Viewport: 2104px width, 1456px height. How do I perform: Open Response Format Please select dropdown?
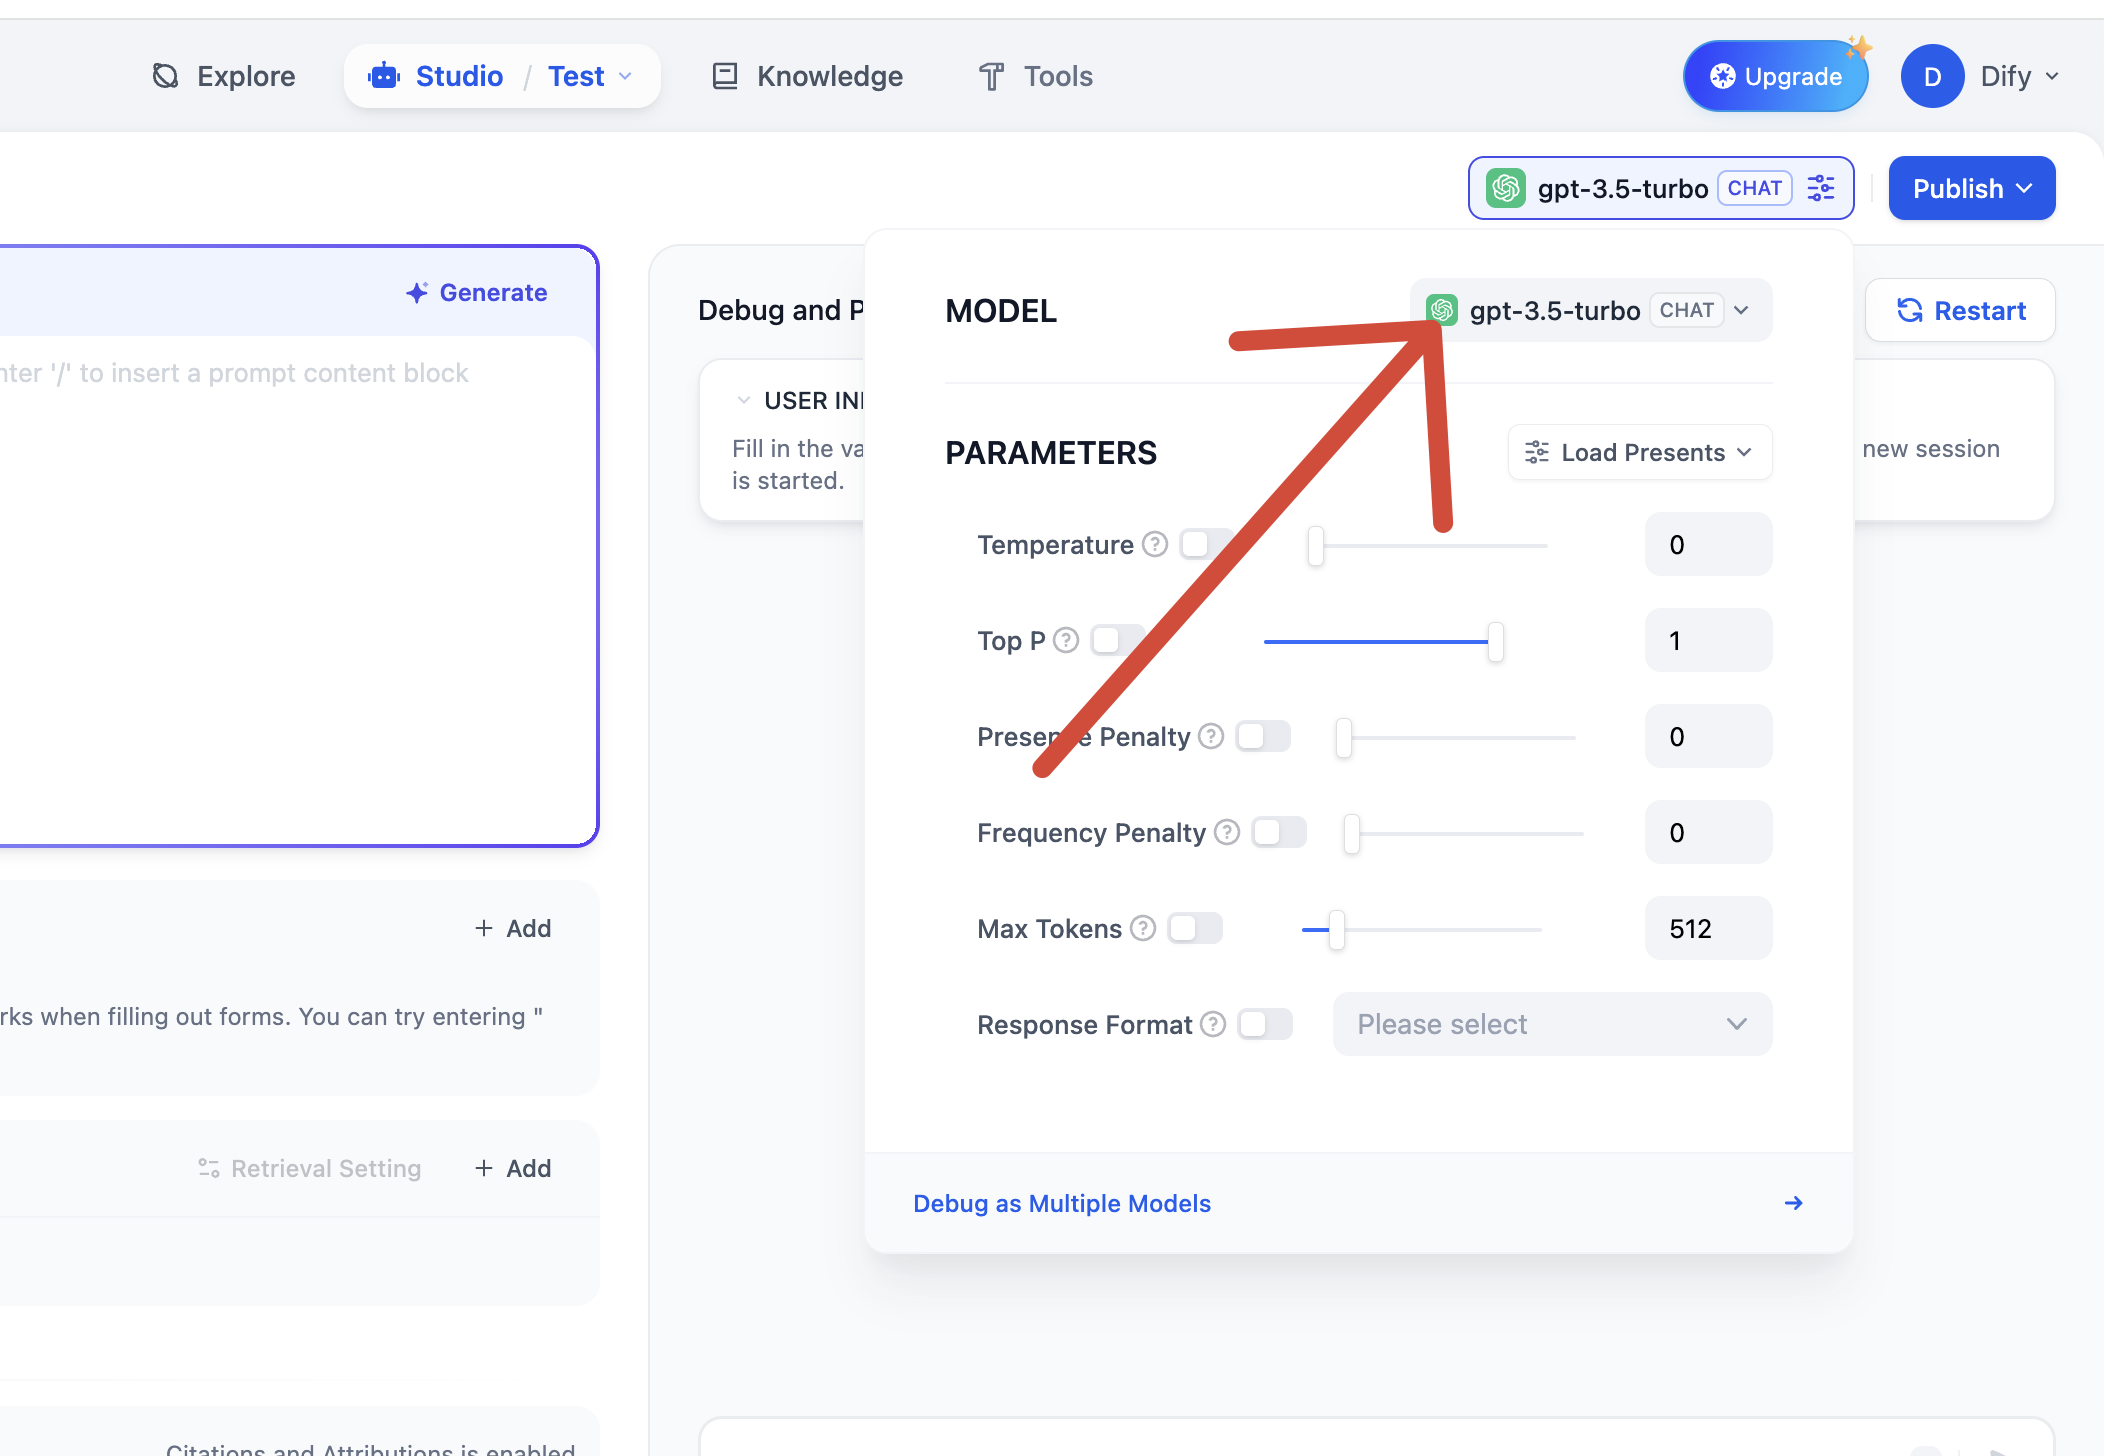1552,1024
